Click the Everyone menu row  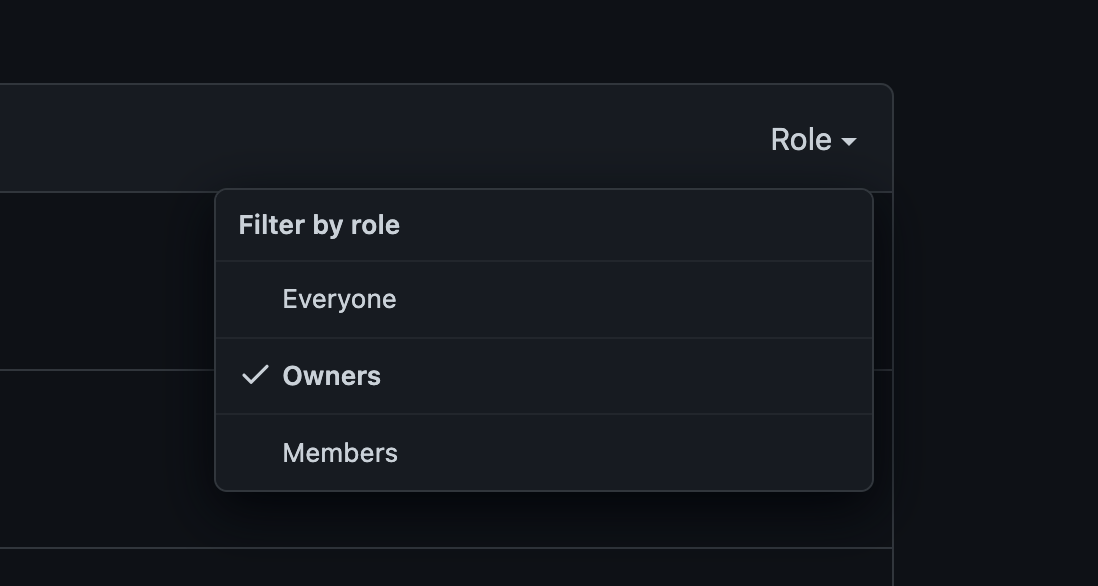coord(544,299)
